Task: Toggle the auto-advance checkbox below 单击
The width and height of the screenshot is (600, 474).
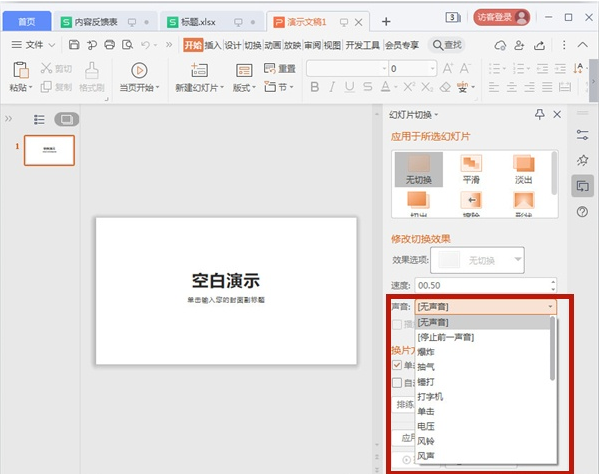Action: (398, 382)
